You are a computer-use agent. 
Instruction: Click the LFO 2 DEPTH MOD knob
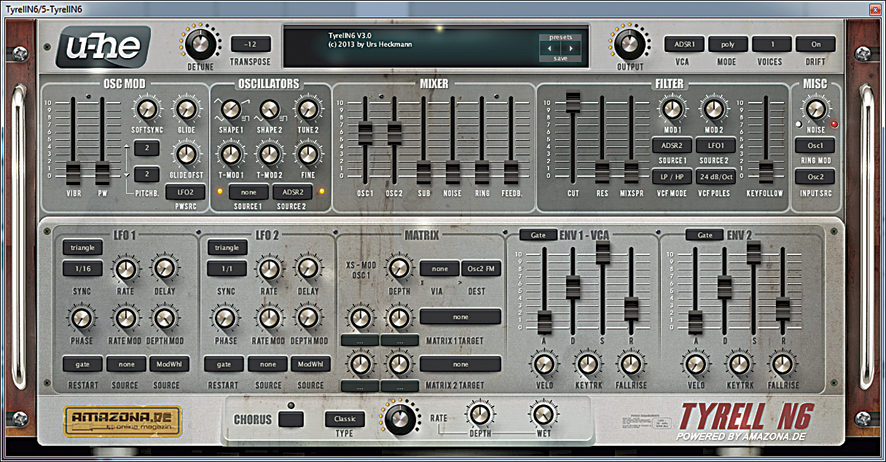pos(308,319)
